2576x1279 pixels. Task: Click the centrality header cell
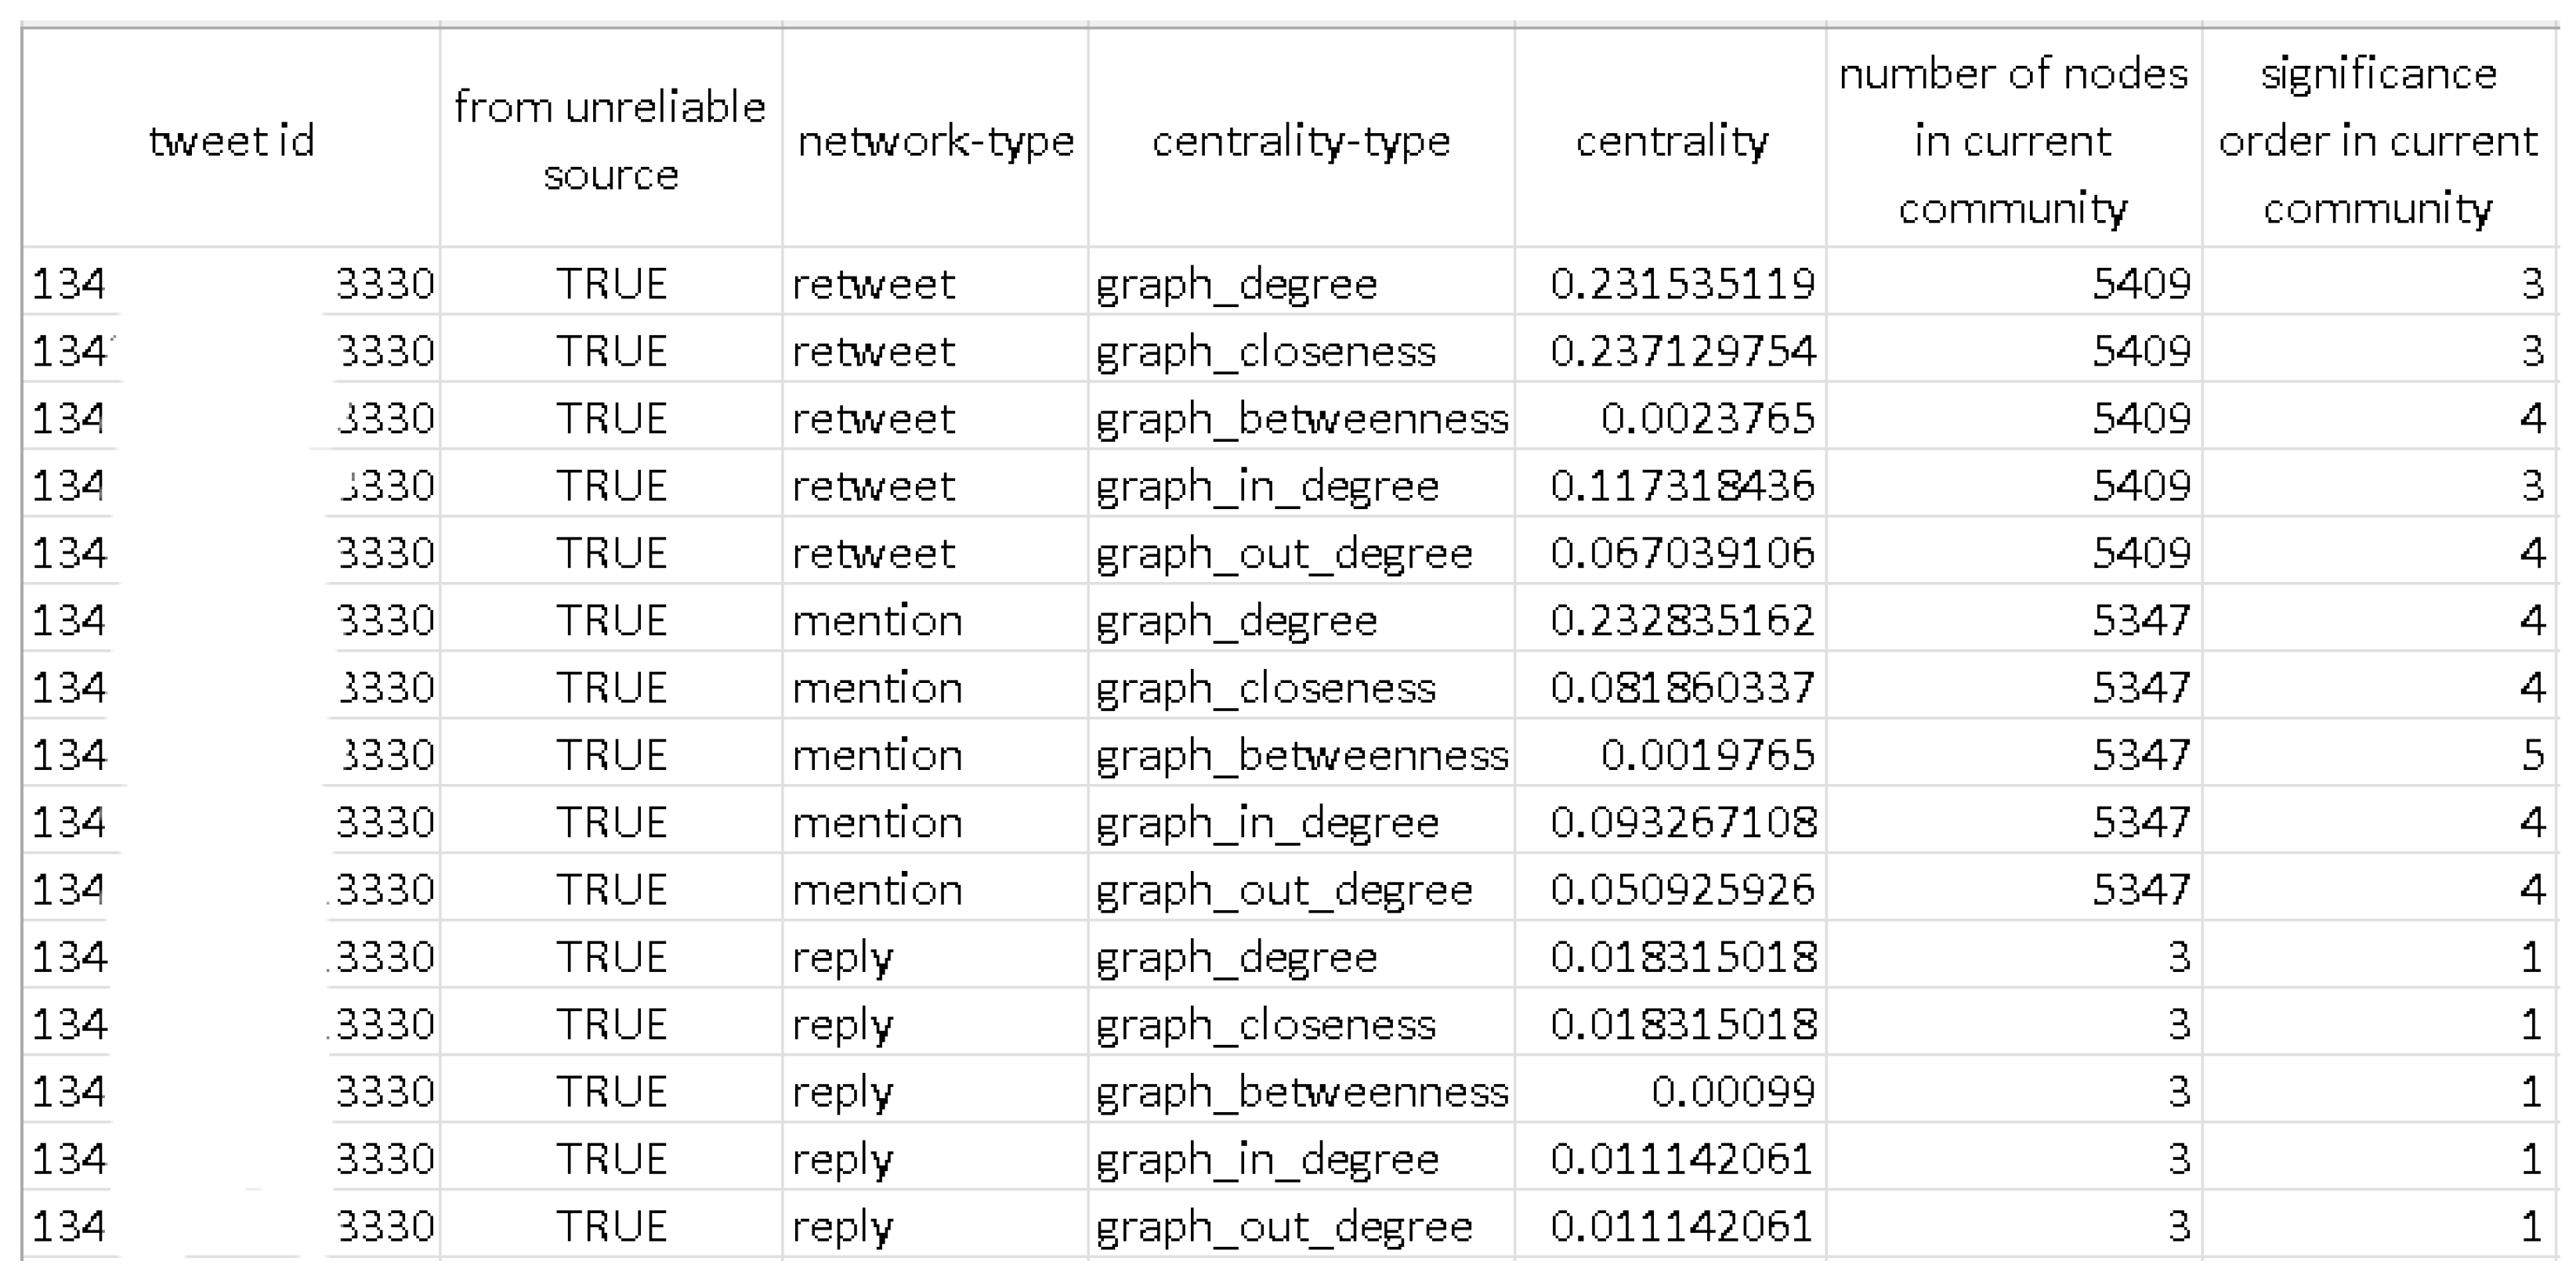(x=1671, y=139)
